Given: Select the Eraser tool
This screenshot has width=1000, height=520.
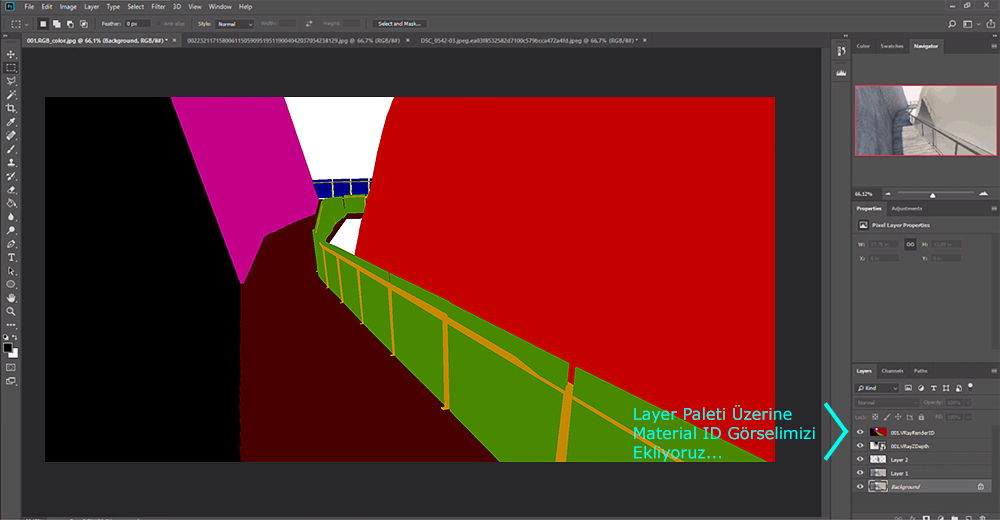Looking at the screenshot, I should coord(11,189).
